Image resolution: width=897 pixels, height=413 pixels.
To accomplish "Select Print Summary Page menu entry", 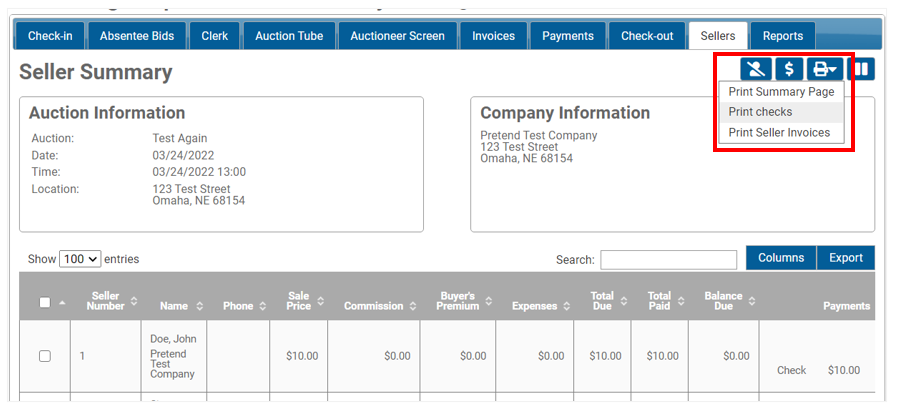I will [x=781, y=92].
